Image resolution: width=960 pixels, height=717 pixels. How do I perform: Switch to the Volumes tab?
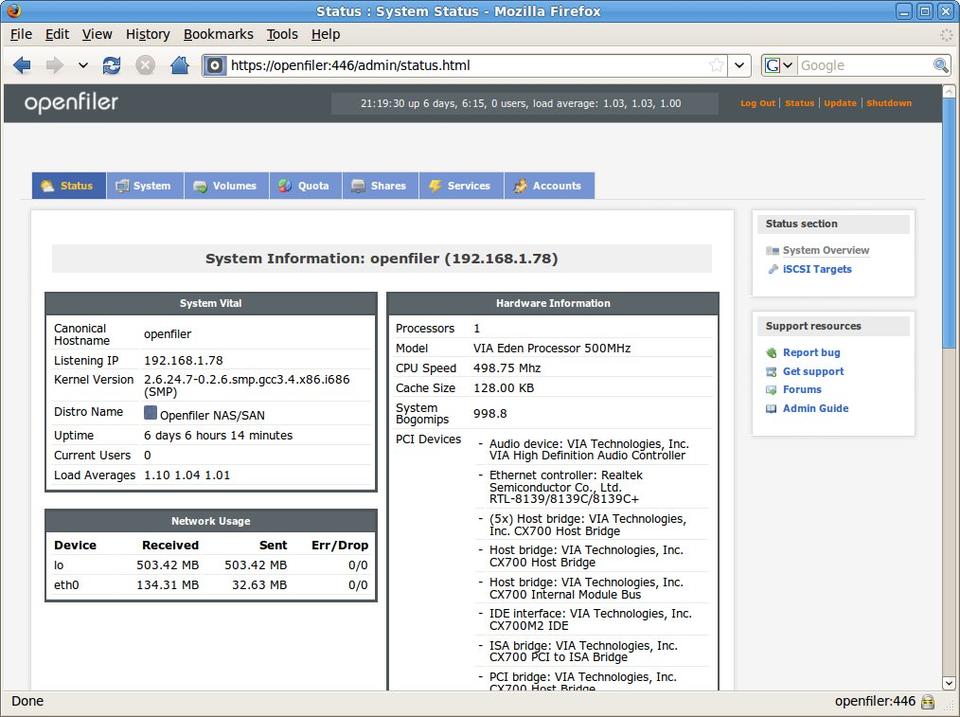tap(226, 186)
